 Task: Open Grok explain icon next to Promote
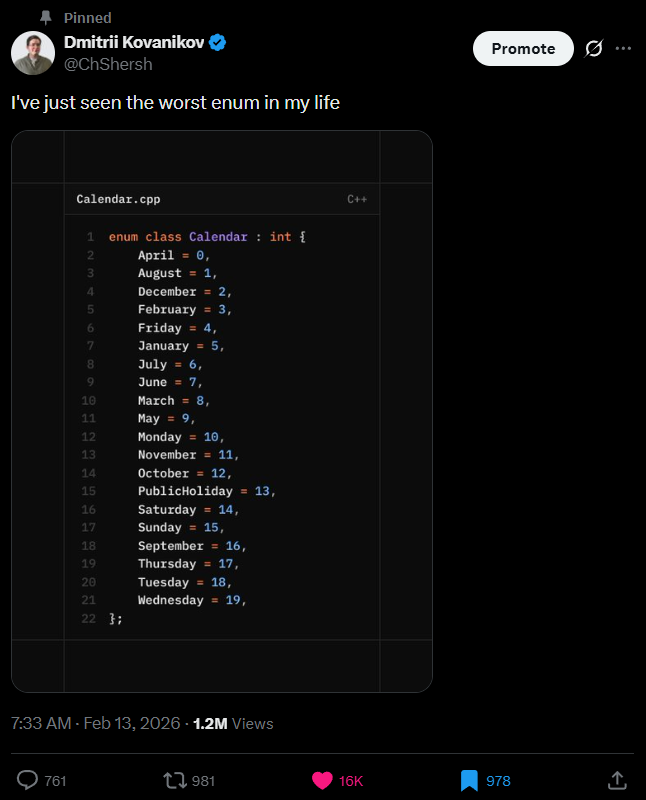click(593, 48)
